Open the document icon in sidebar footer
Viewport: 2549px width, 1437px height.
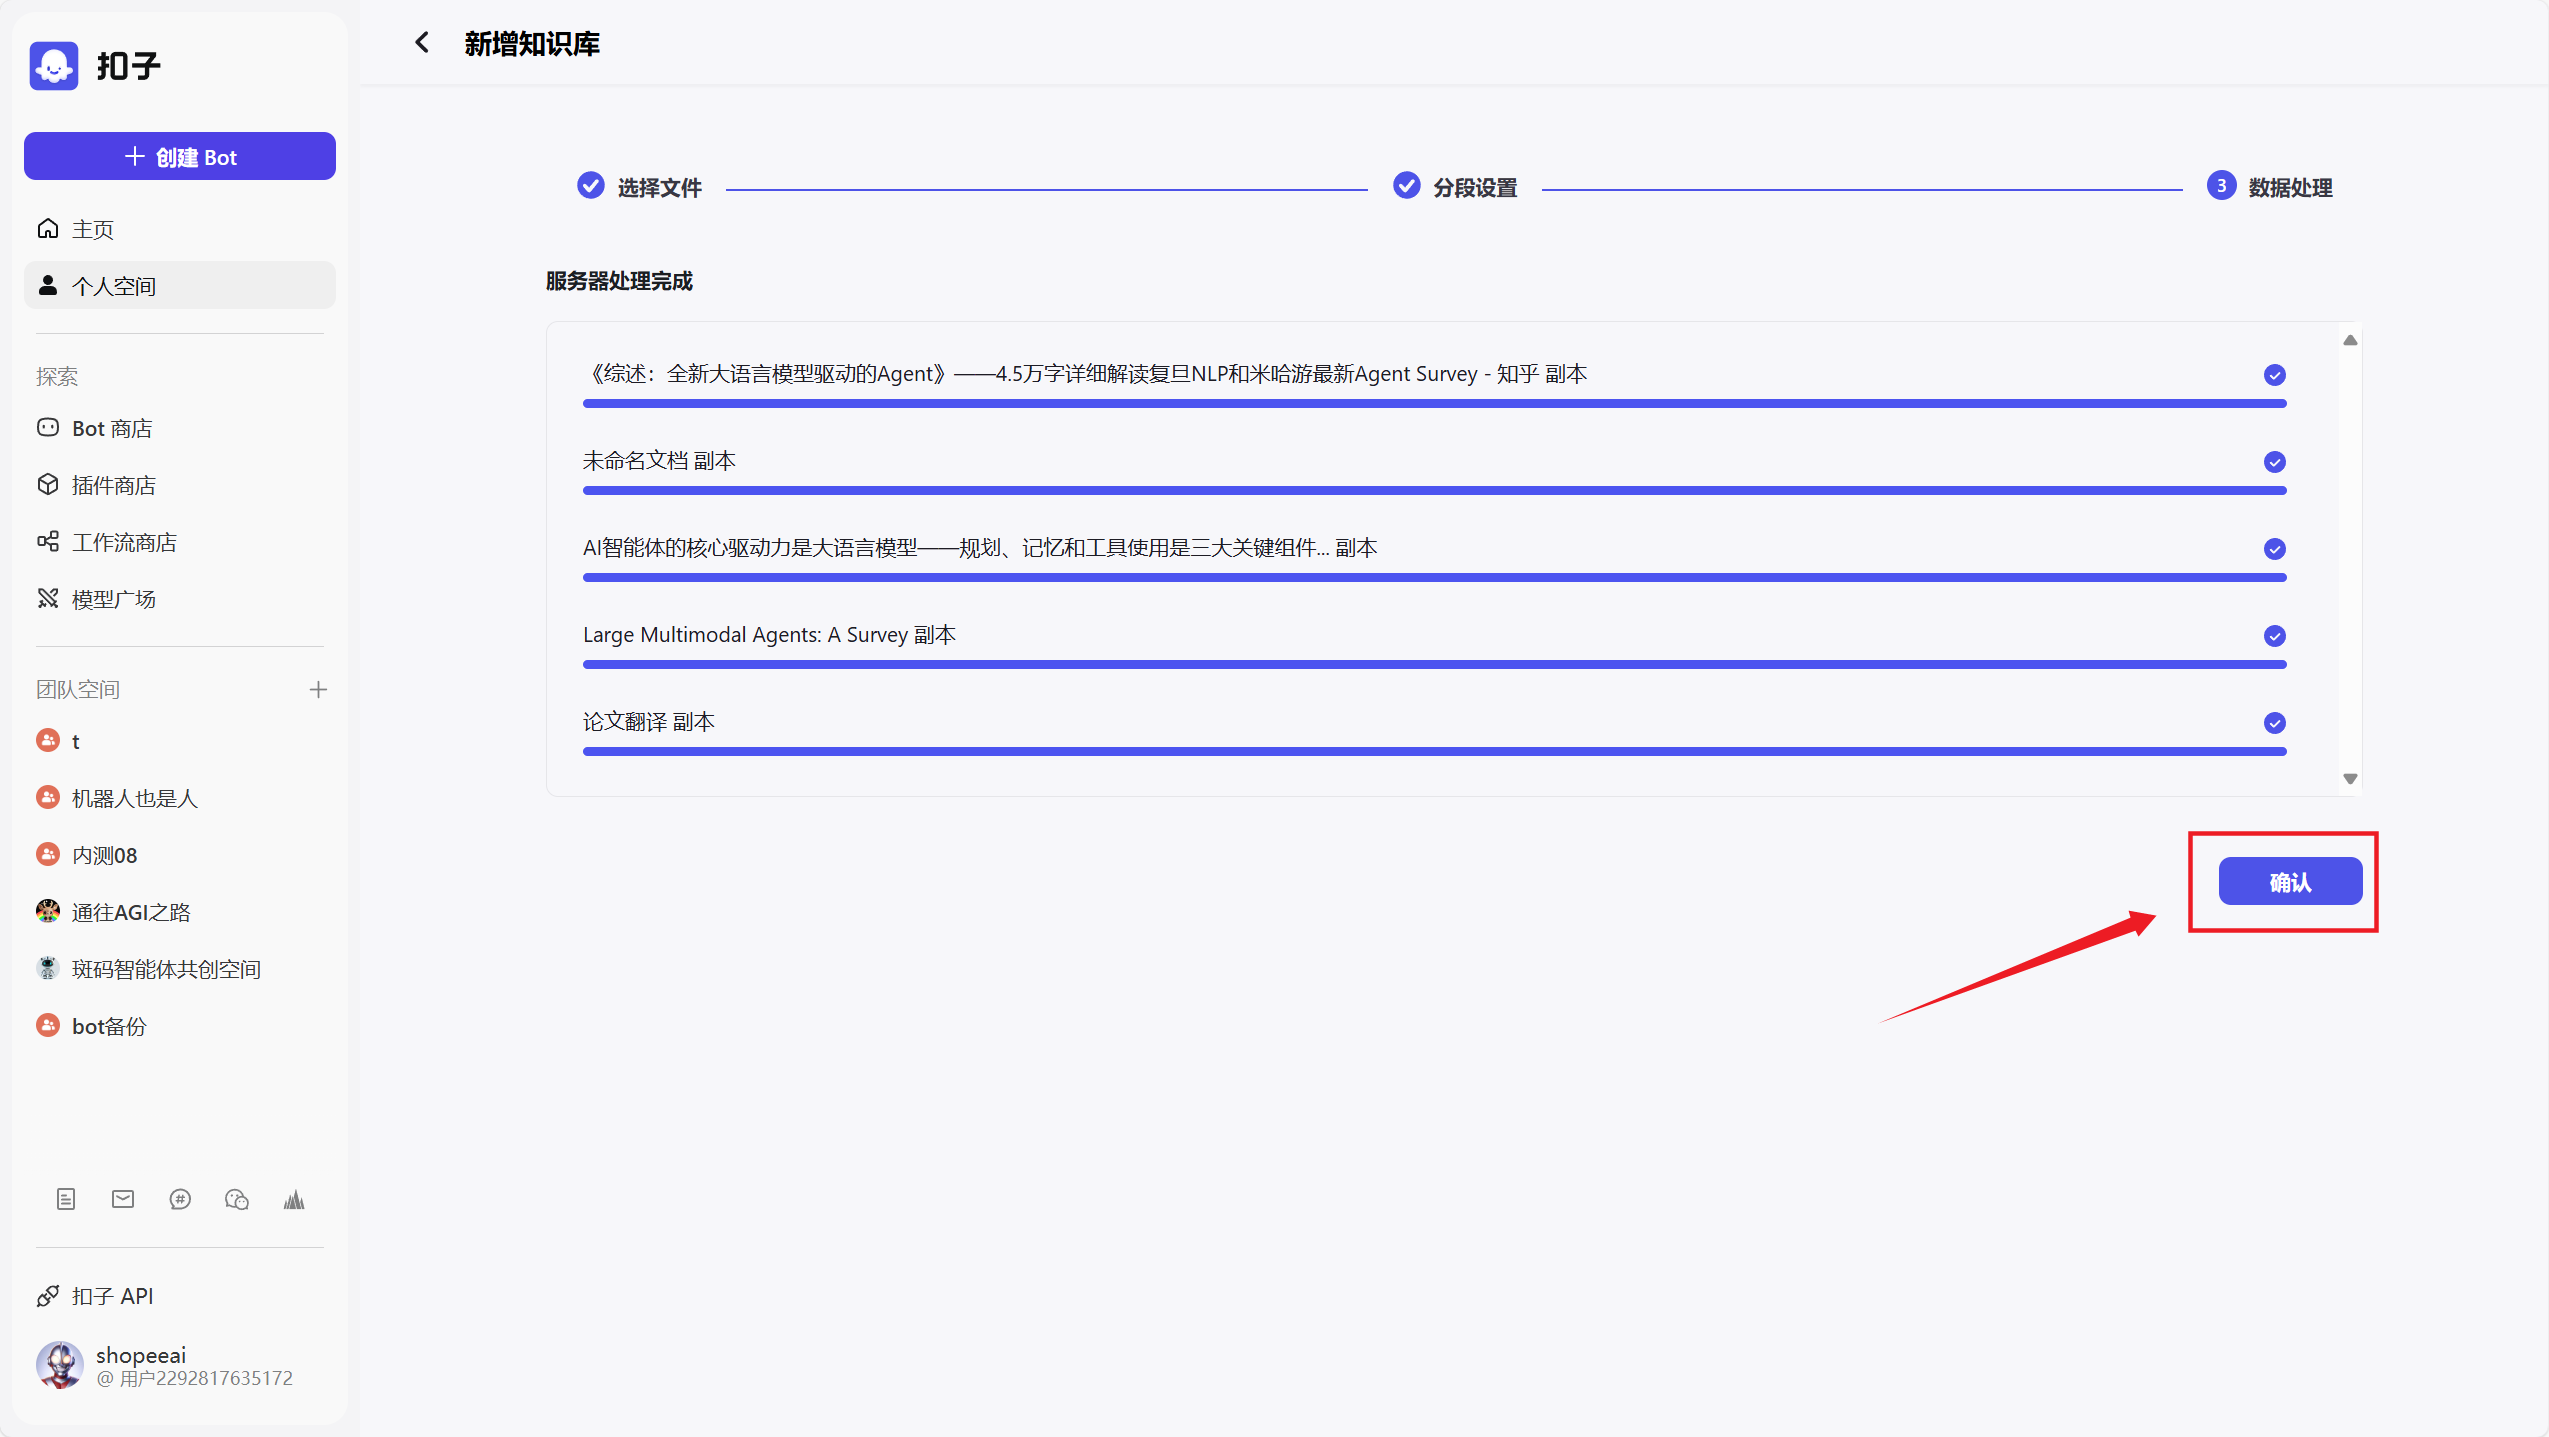[x=66, y=1199]
